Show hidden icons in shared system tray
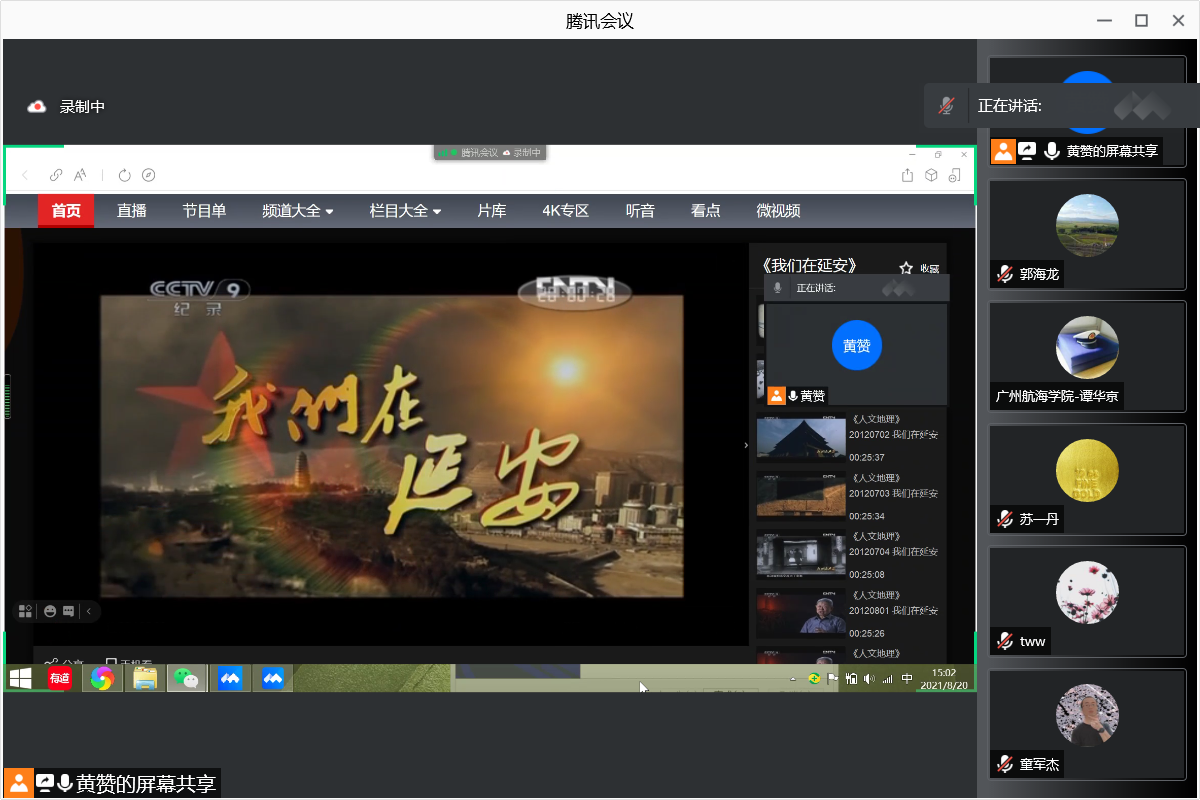 tap(793, 678)
